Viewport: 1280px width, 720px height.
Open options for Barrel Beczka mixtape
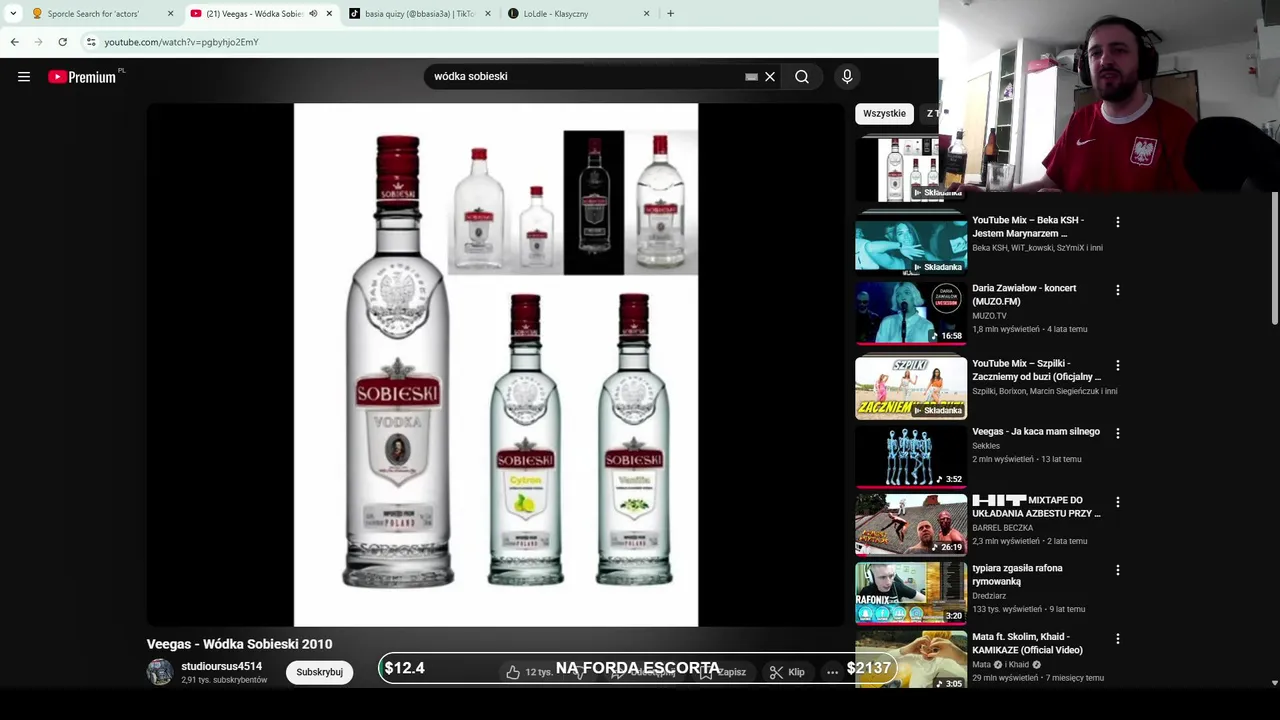pyautogui.click(x=1118, y=502)
